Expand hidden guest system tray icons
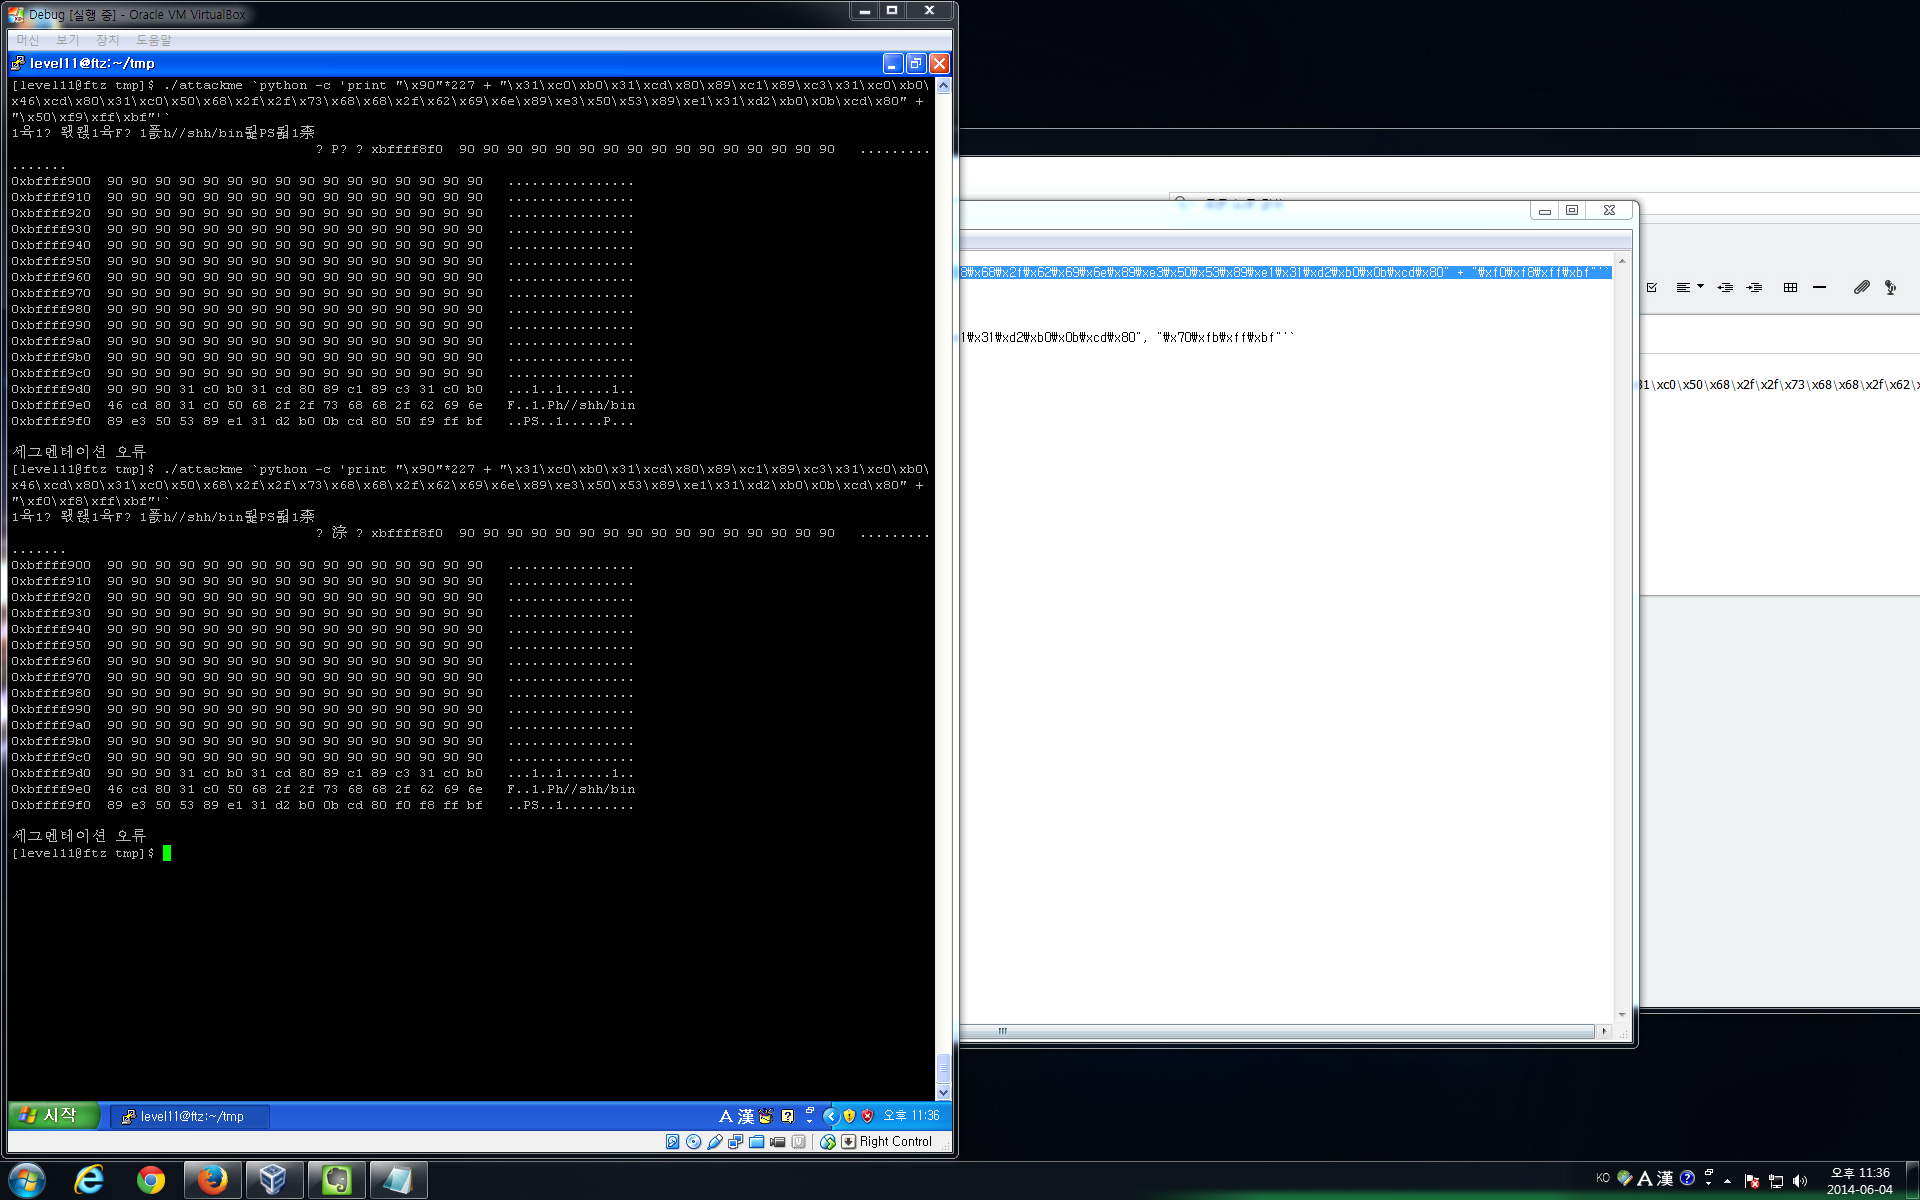 pyautogui.click(x=830, y=1116)
